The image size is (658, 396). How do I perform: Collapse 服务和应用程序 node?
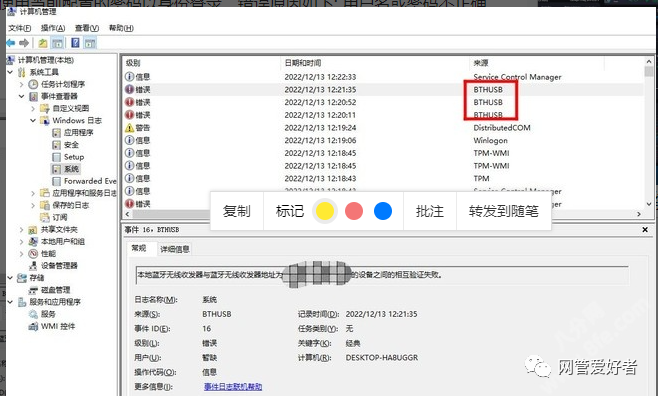click(10, 302)
